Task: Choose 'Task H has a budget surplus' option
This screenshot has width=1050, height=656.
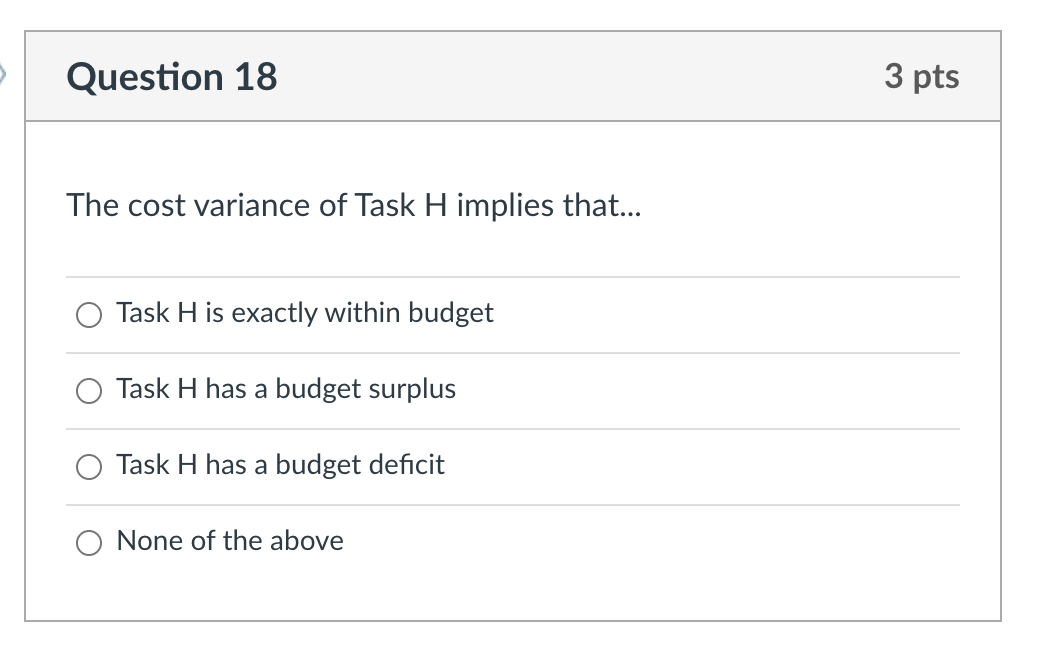Action: (88, 390)
